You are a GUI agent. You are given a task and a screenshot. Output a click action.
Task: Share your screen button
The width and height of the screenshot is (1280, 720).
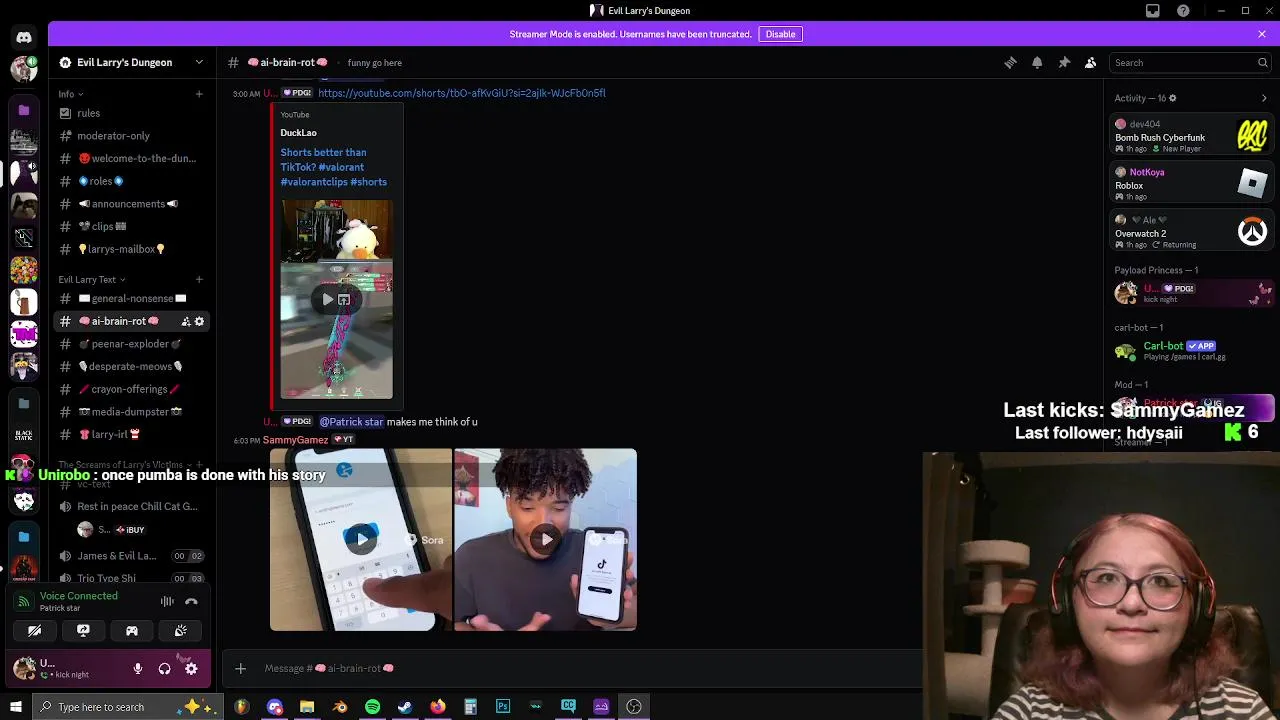point(83,631)
